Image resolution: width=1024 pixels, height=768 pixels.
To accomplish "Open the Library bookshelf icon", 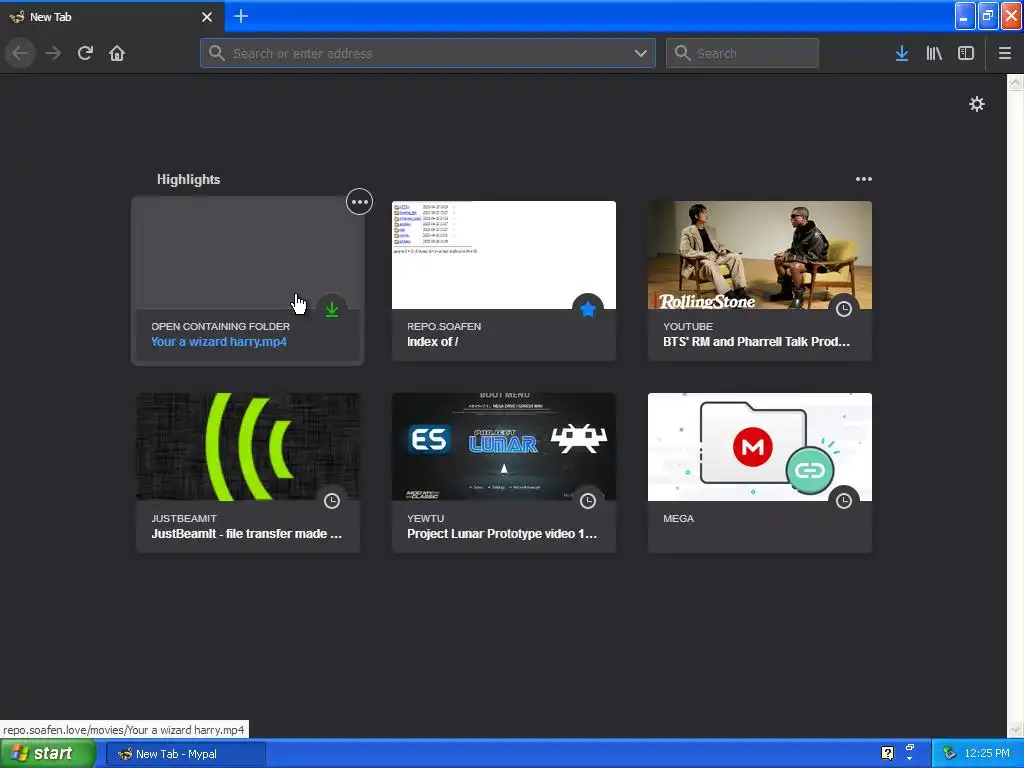I will pyautogui.click(x=934, y=53).
